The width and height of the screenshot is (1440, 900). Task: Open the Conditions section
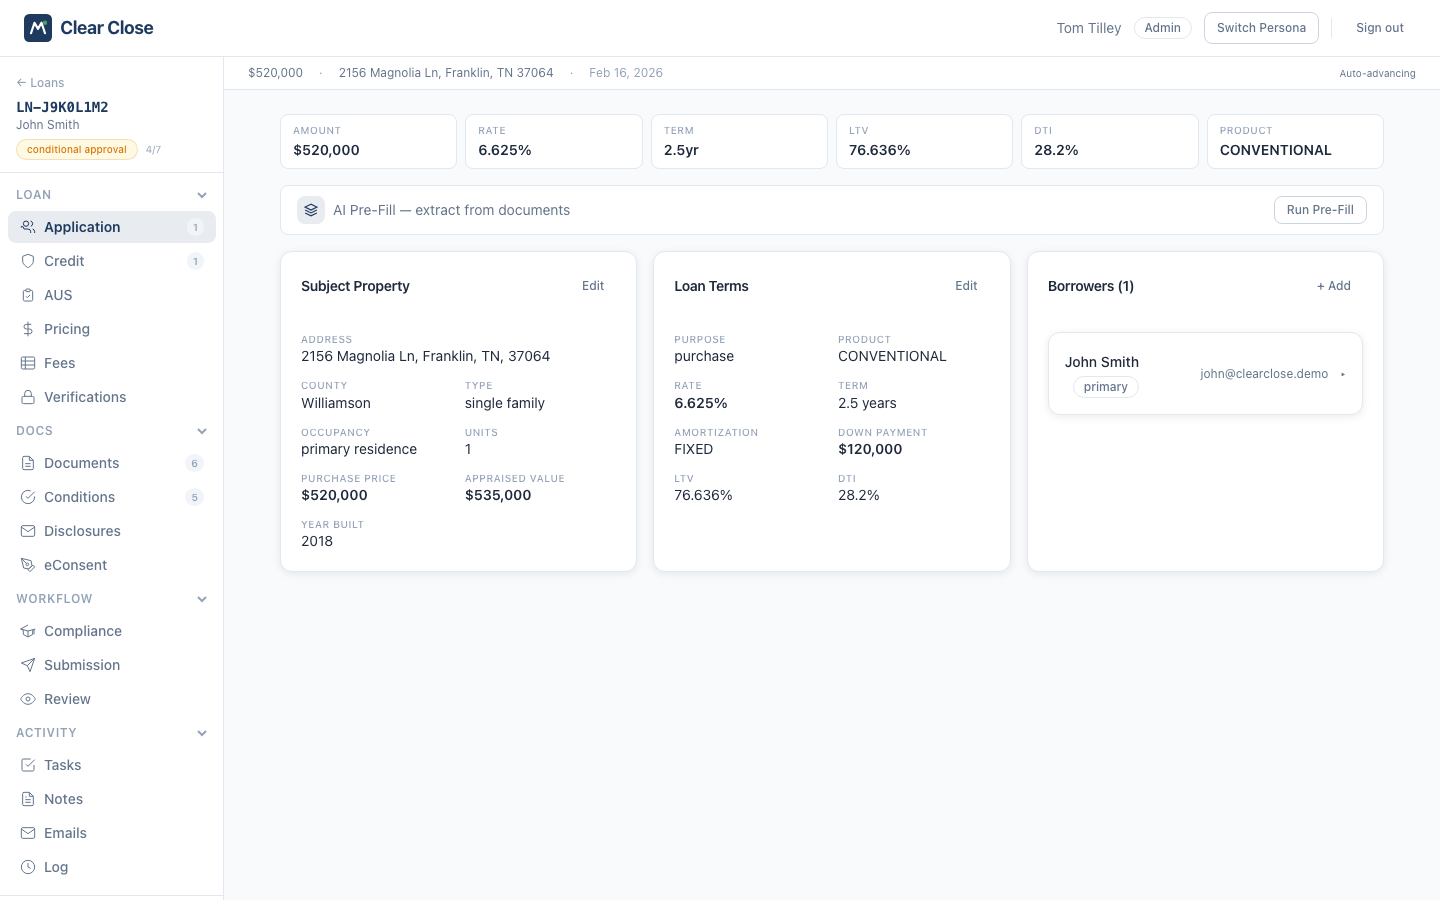[79, 497]
